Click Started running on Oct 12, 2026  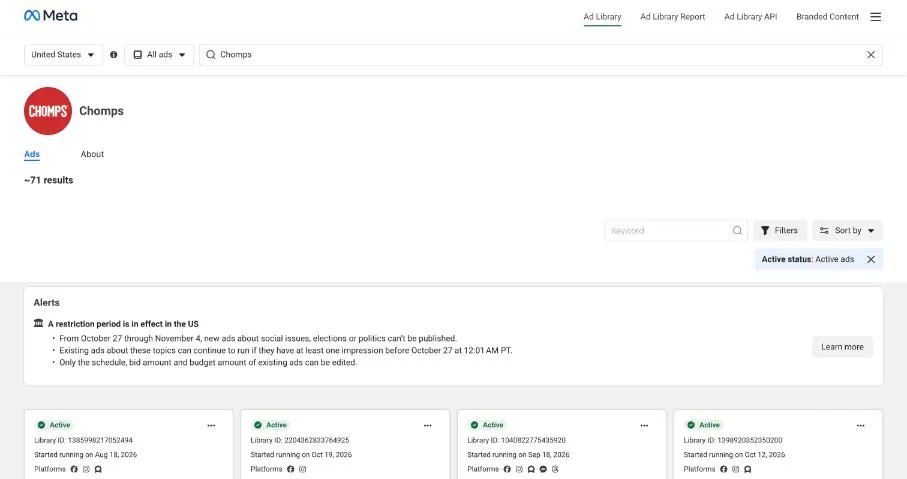point(734,455)
